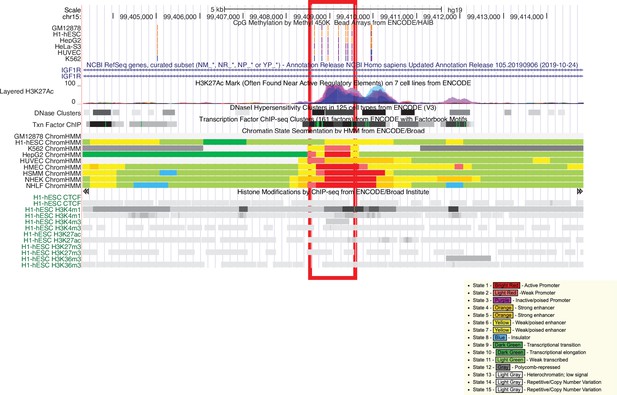Select the State 12 Gray swatch
The width and height of the screenshot is (617, 395).
(503, 367)
